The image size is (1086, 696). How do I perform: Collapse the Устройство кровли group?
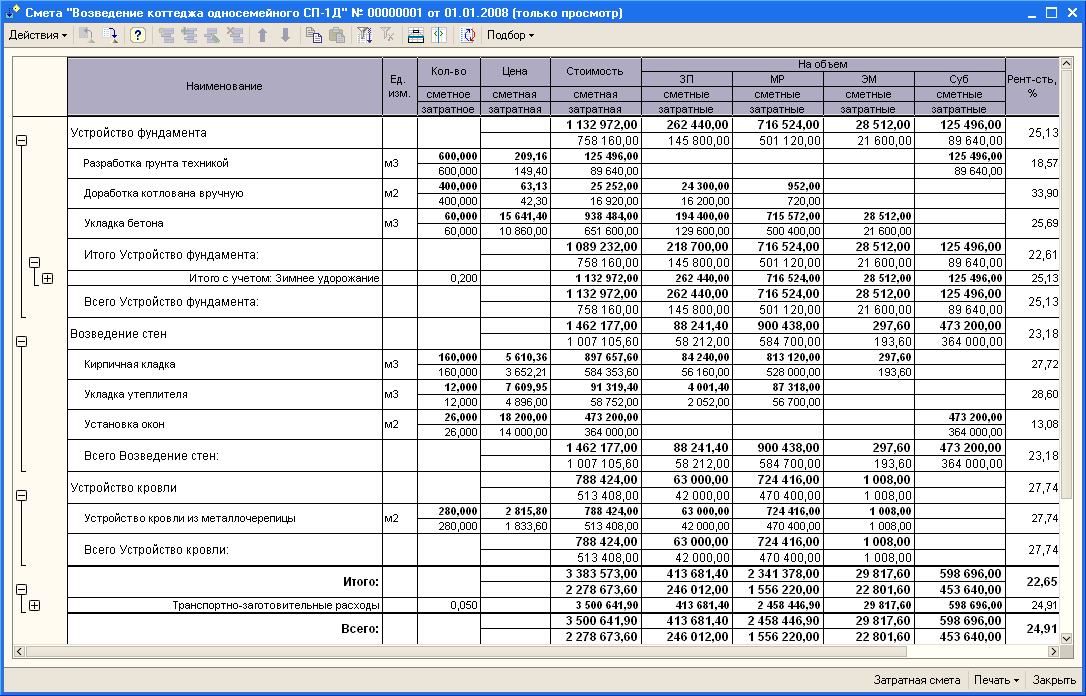(21, 496)
